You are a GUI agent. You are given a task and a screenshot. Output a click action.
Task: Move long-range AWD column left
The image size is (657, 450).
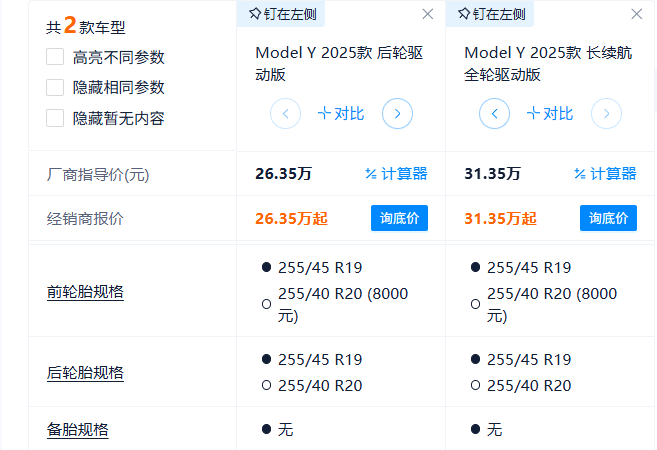tap(494, 114)
